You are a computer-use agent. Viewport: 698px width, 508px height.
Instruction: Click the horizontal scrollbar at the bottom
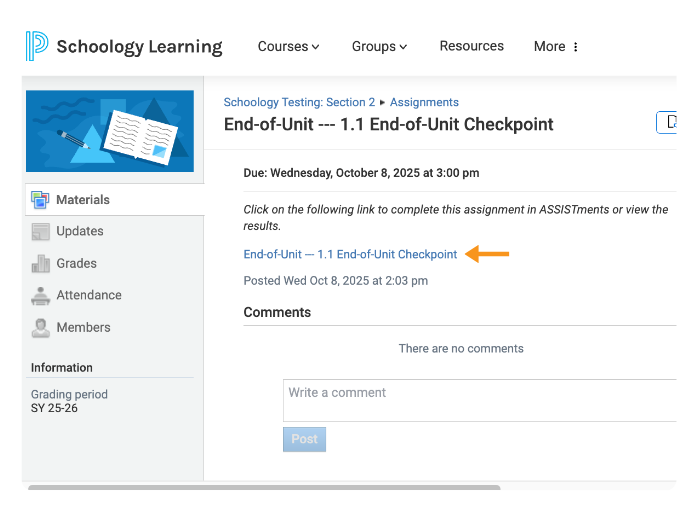click(264, 488)
